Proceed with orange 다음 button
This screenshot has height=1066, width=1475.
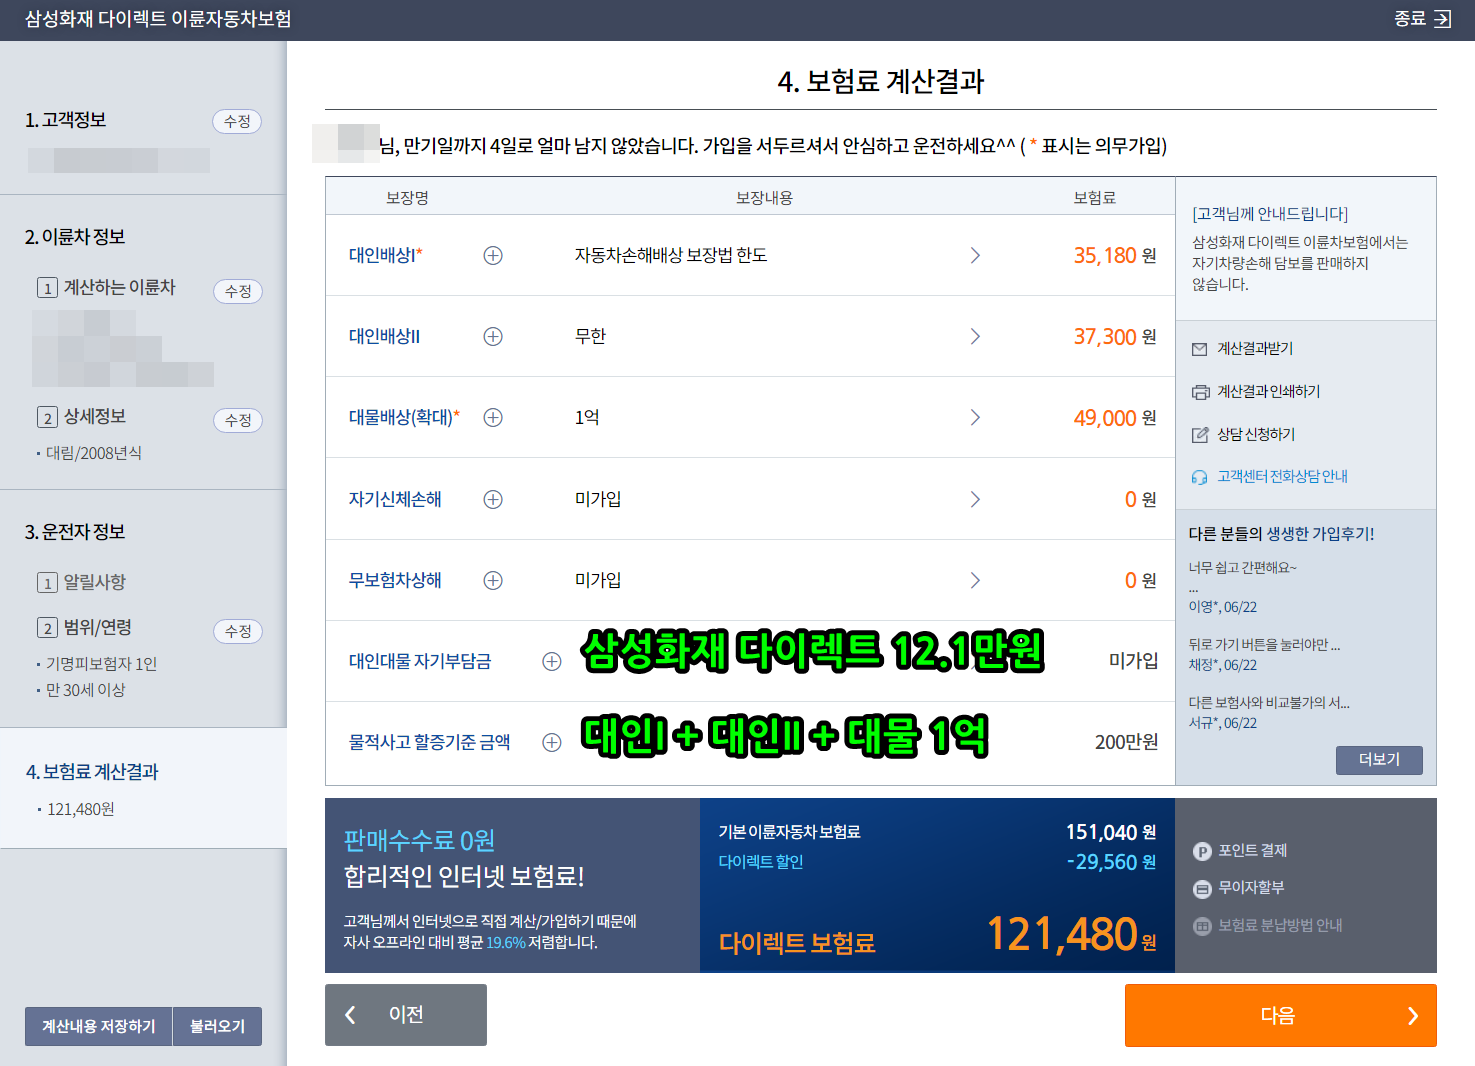pos(1281,1015)
